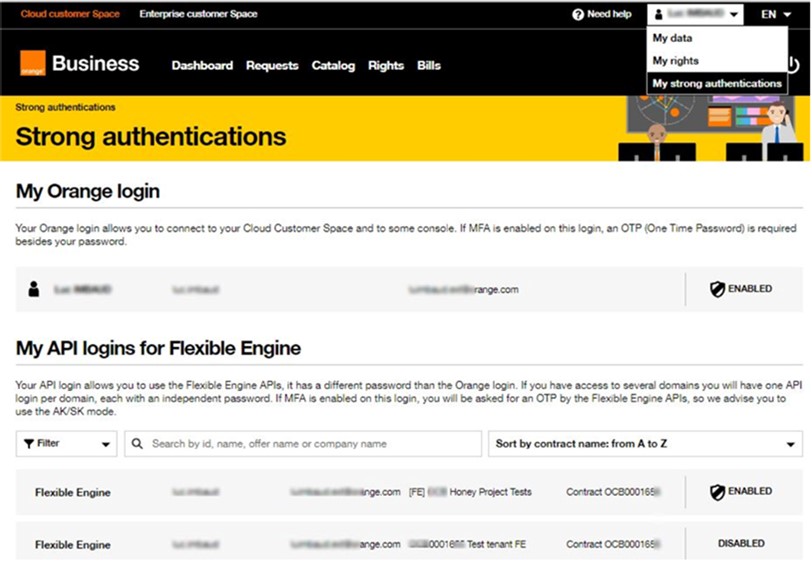The image size is (812, 561).
Task: Click Flexible Engine label in Test tenant row
Action: 72,544
